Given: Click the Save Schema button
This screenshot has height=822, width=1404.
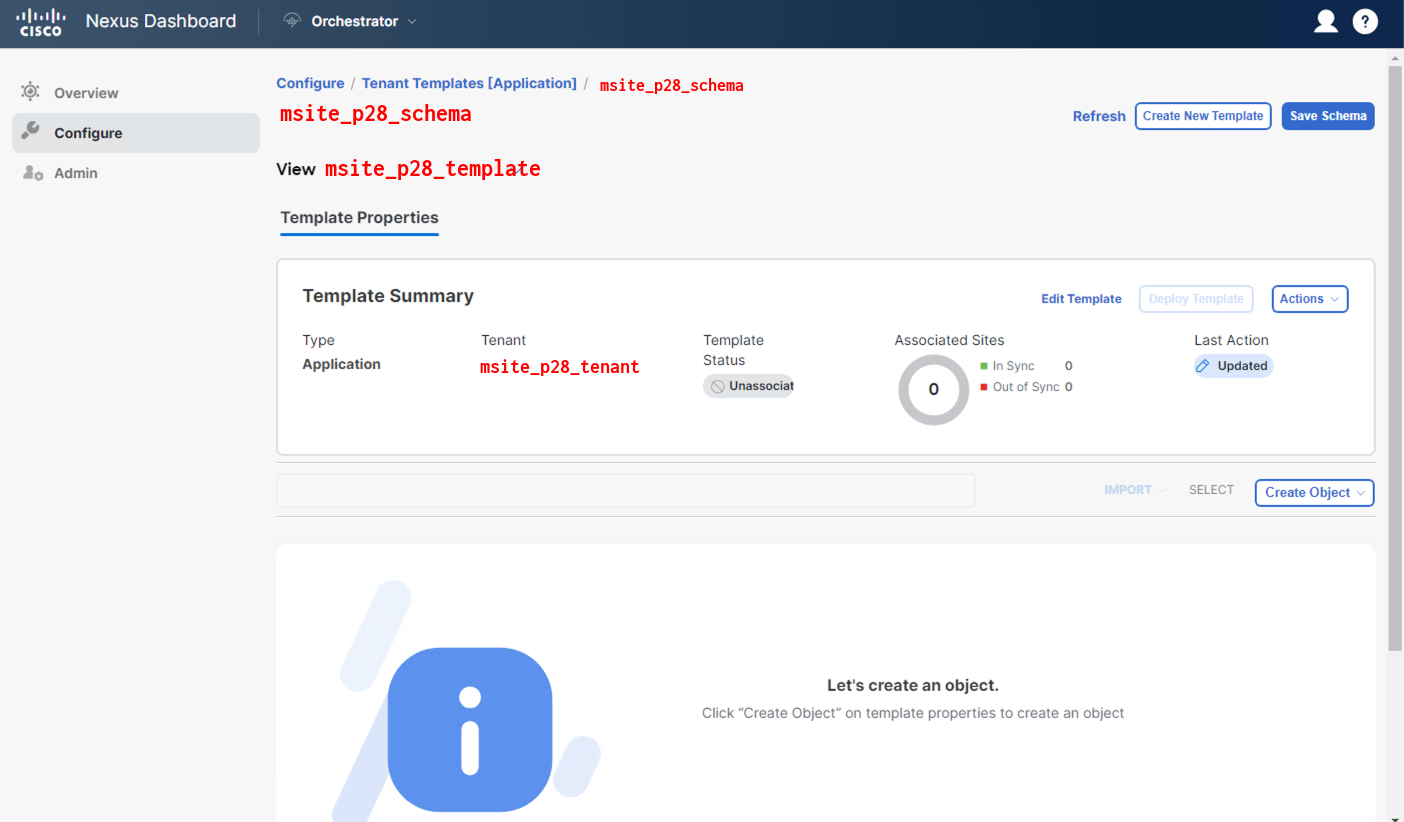Looking at the screenshot, I should [1327, 116].
